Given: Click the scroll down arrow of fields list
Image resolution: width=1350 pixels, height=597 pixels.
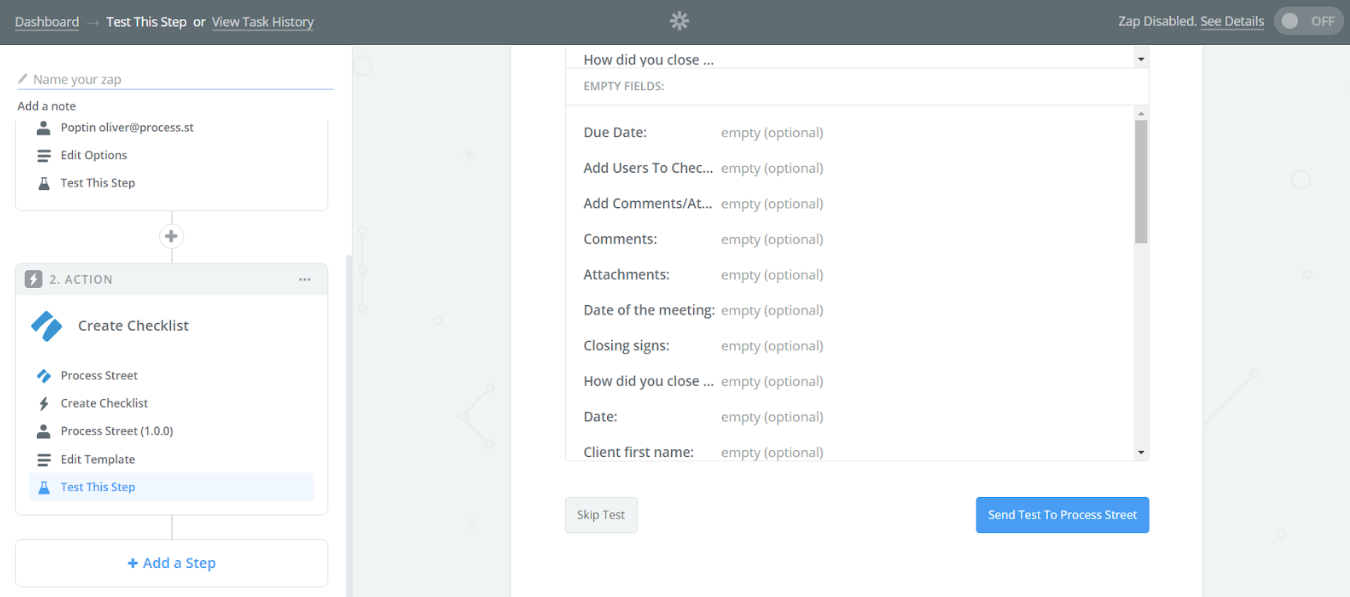Looking at the screenshot, I should (x=1141, y=453).
